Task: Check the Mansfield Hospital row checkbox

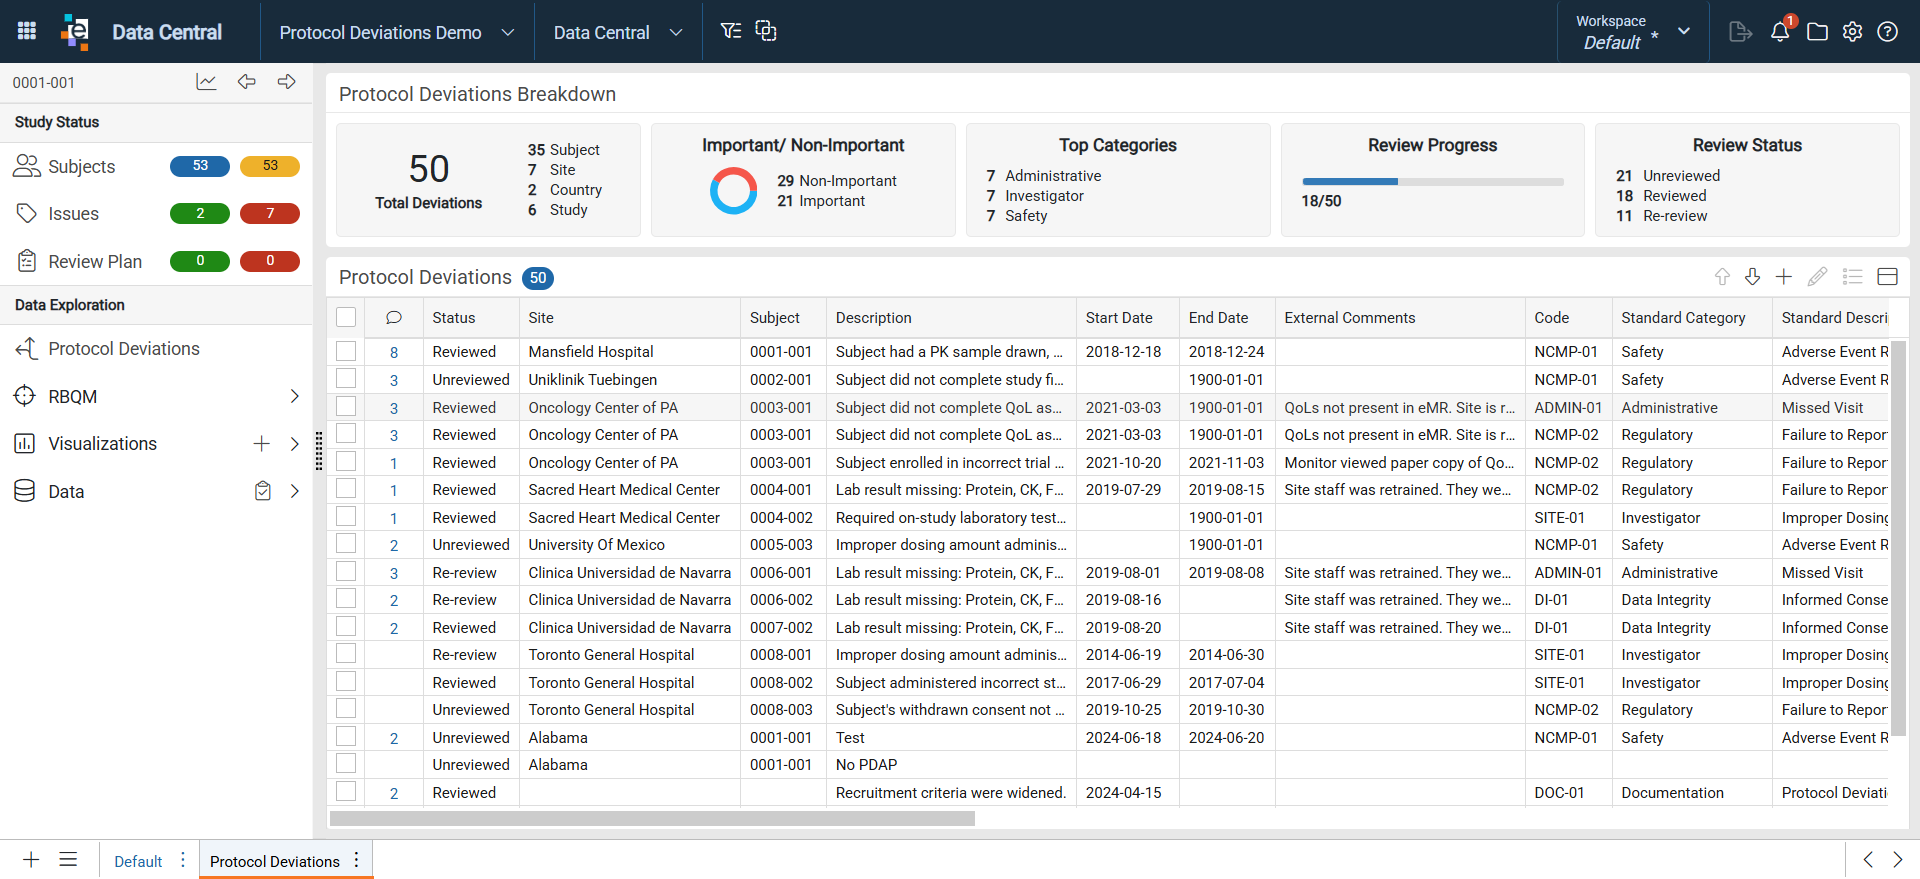Action: (x=346, y=351)
